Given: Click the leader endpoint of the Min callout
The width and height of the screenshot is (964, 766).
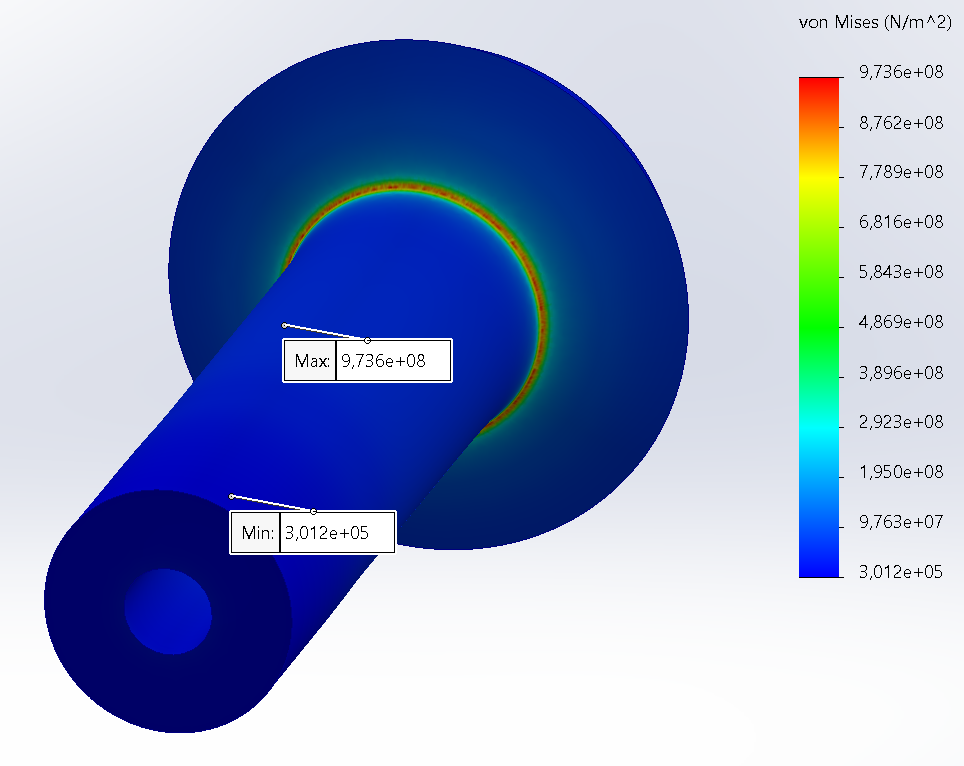Looking at the screenshot, I should (x=231, y=496).
